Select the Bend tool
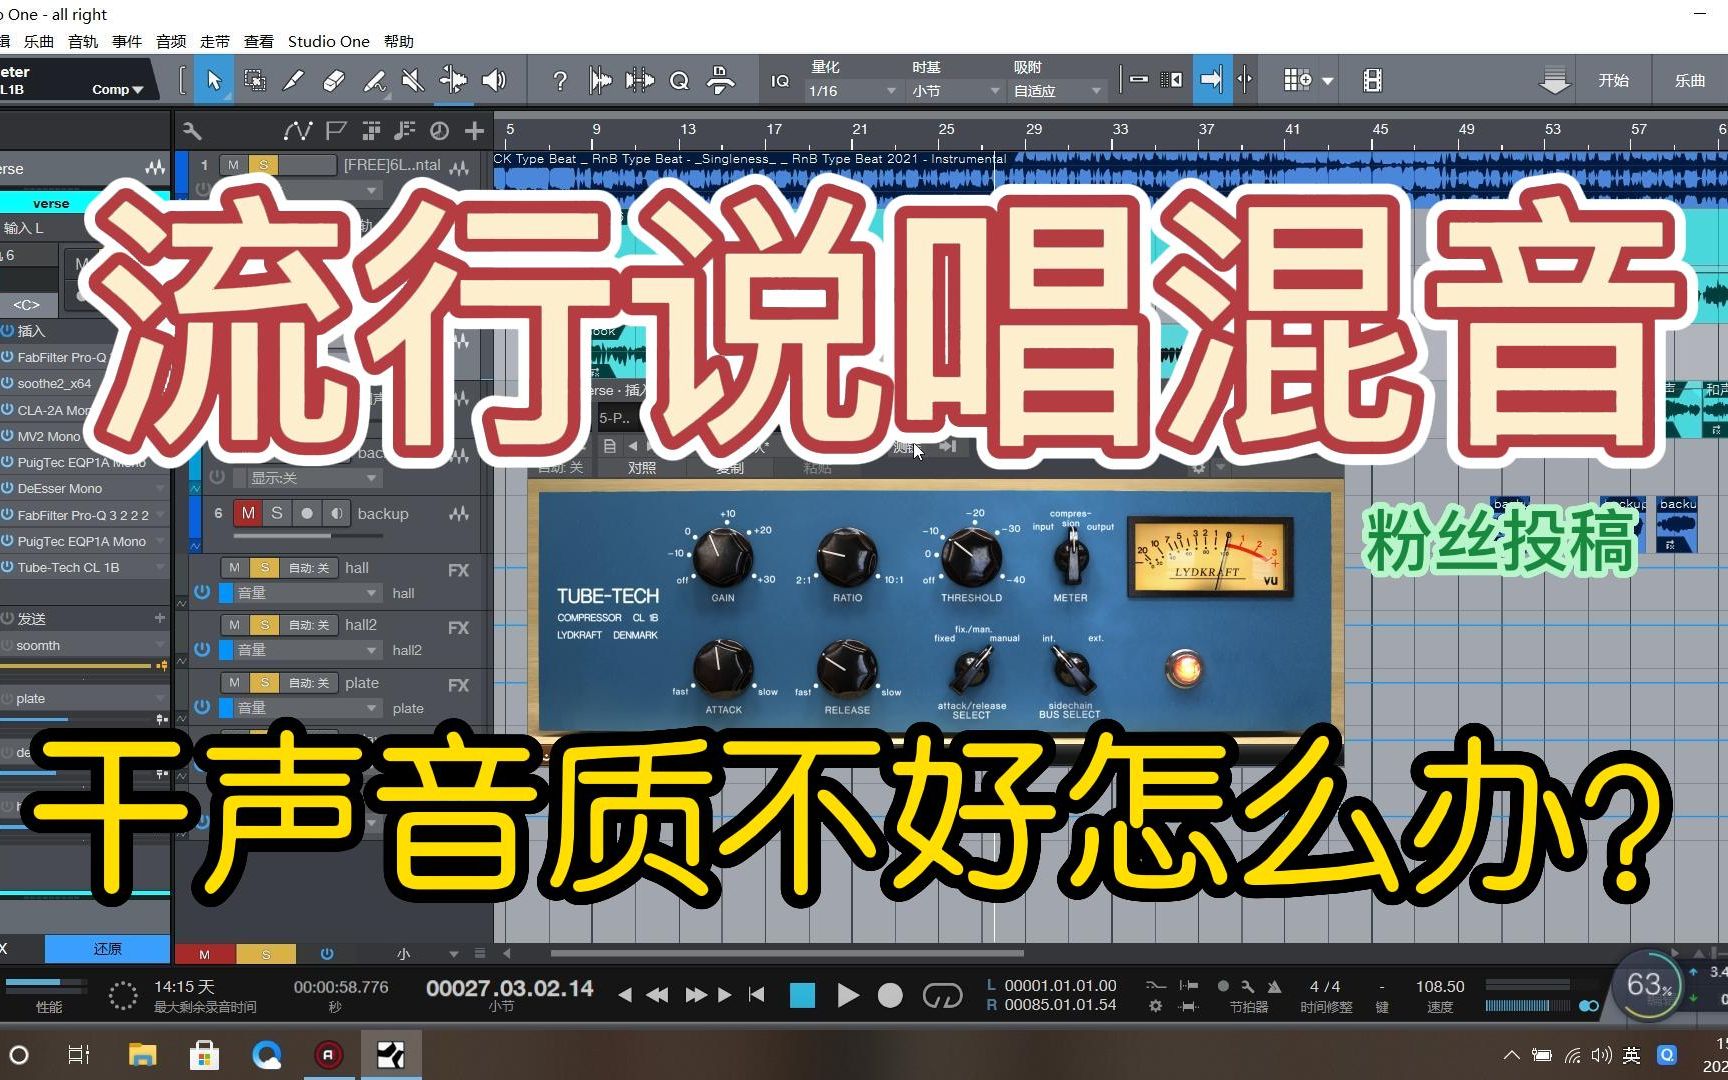This screenshot has width=1728, height=1080. (x=453, y=80)
